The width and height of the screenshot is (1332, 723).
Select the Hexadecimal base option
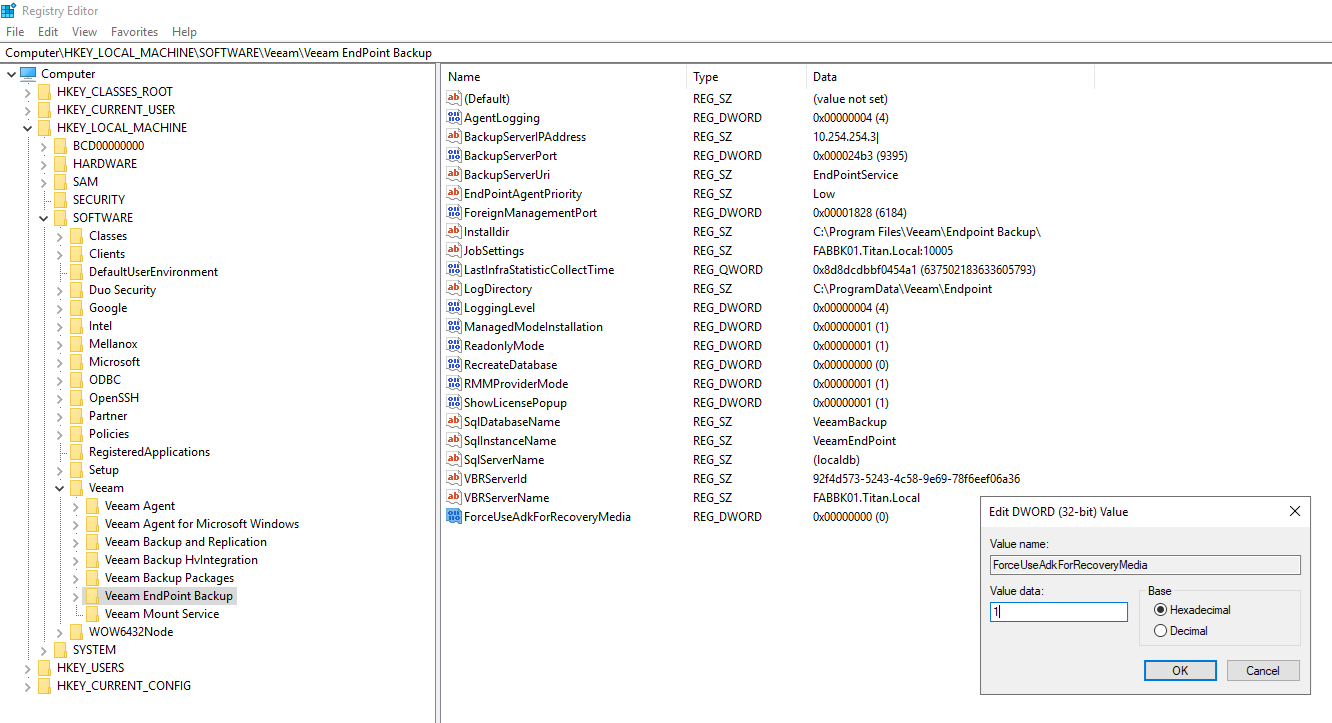tap(1160, 610)
